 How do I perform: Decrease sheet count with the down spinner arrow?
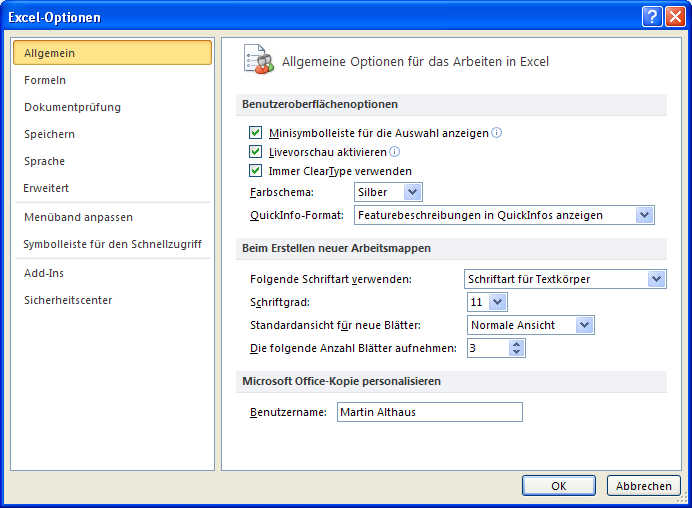pyautogui.click(x=516, y=352)
